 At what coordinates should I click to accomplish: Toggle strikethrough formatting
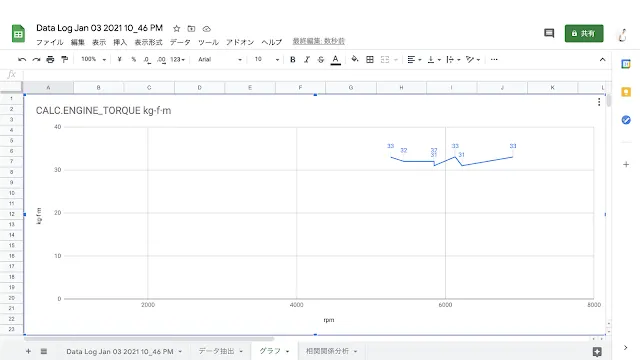[x=321, y=60]
